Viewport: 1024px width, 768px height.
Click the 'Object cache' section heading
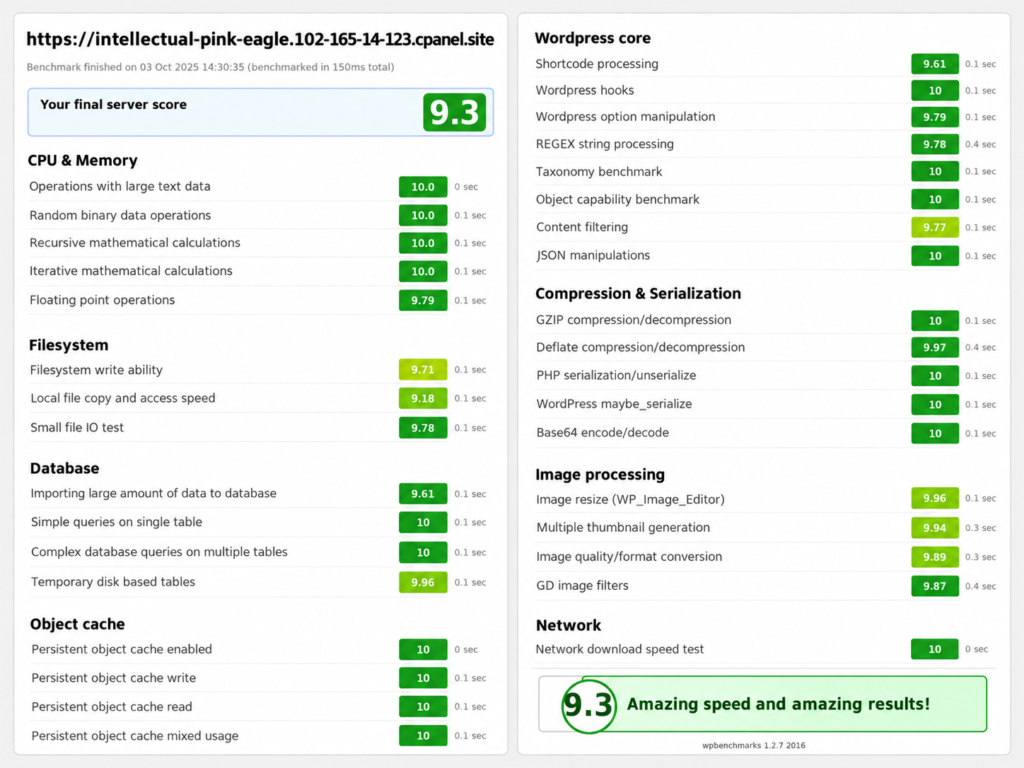coord(77,624)
